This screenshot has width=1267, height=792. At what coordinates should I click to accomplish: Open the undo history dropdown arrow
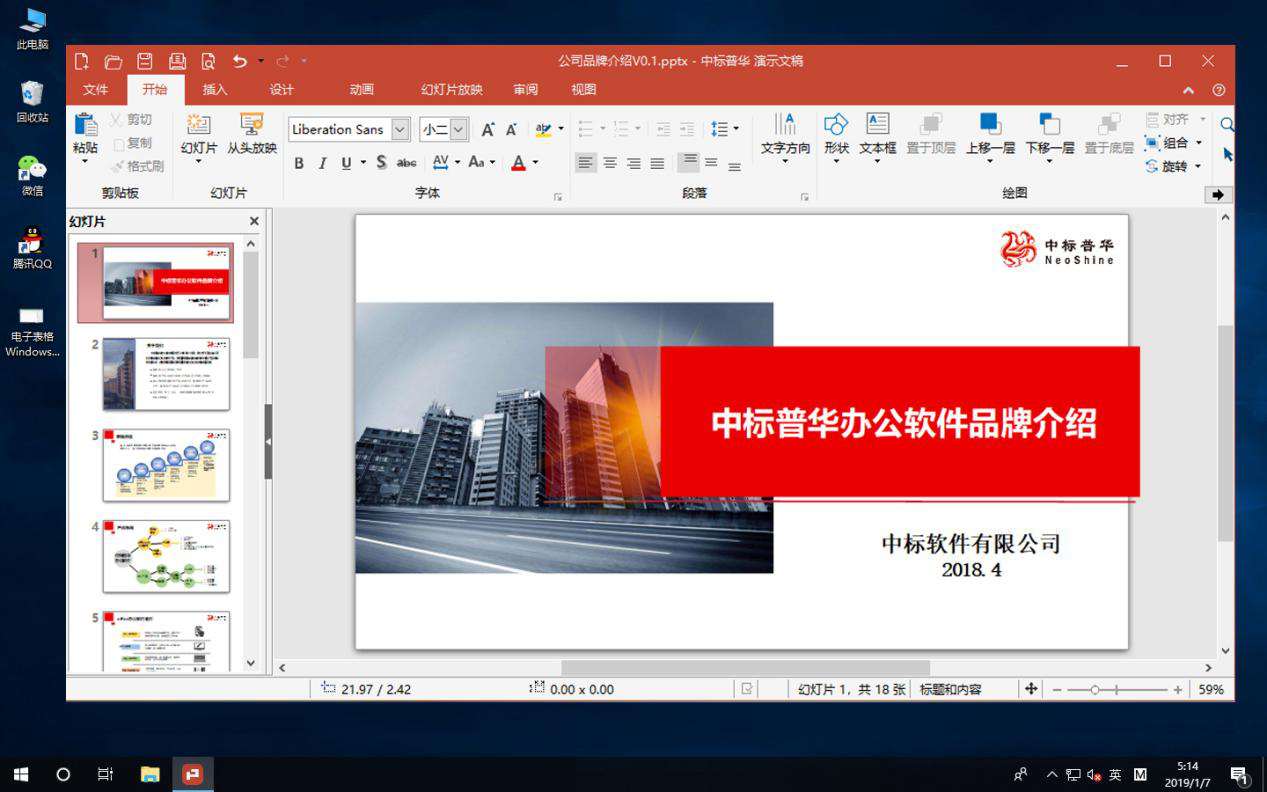coord(260,61)
